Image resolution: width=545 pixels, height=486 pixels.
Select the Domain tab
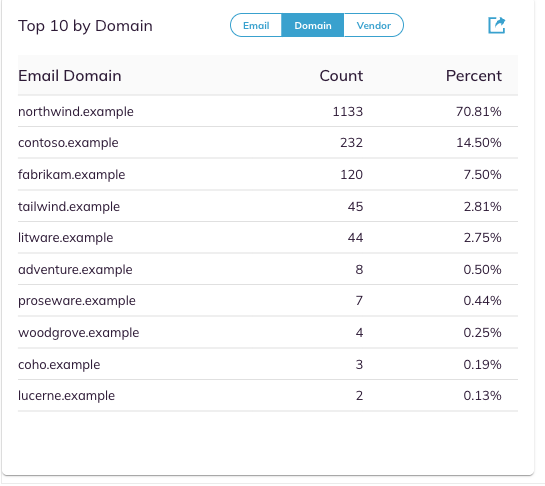pos(312,25)
